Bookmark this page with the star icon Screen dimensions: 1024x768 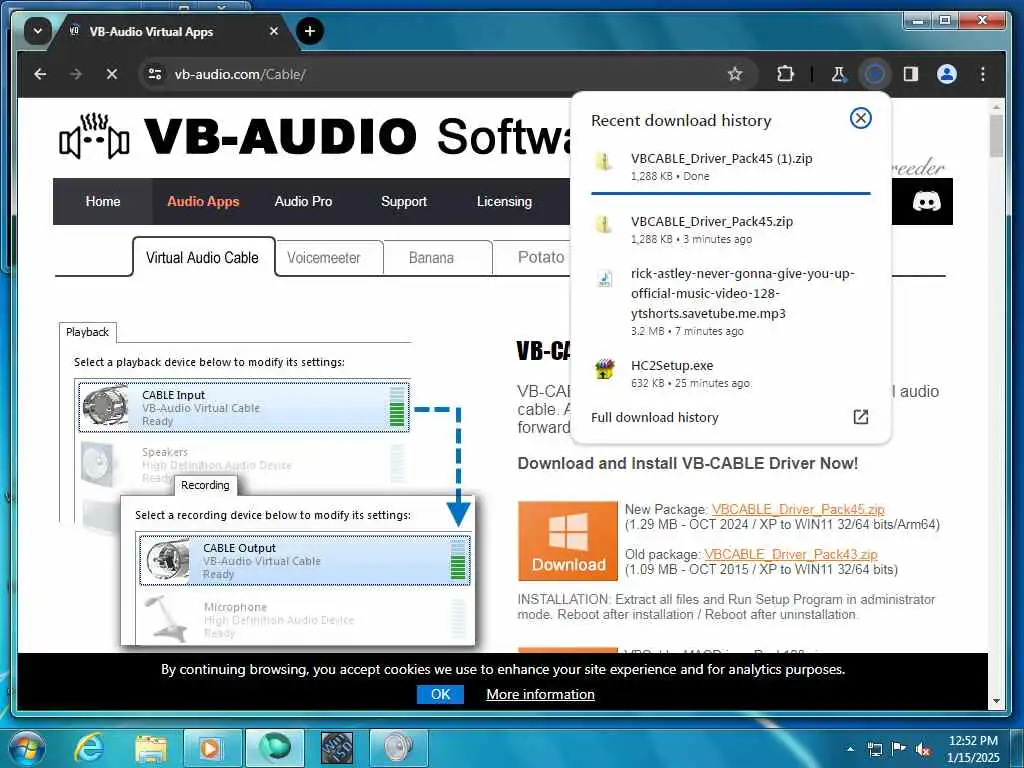click(x=735, y=74)
